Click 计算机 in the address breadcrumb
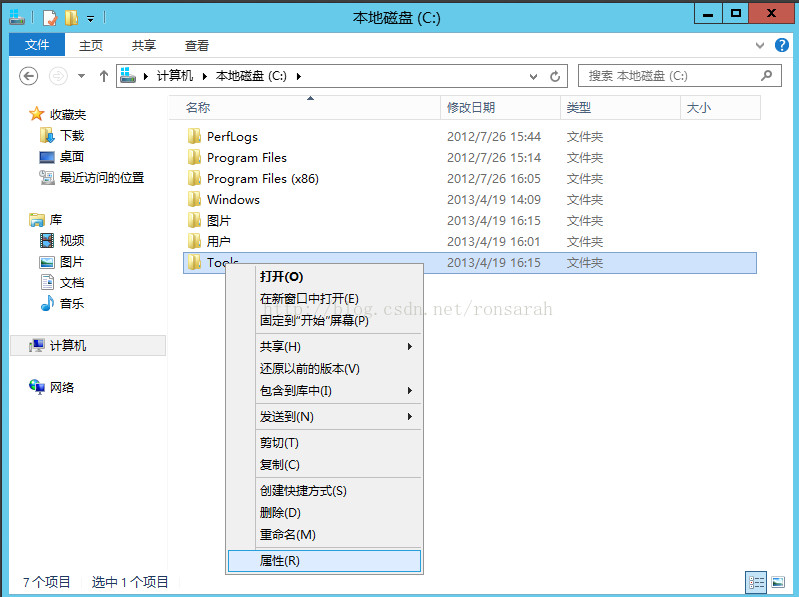This screenshot has height=597, width=799. (175, 76)
